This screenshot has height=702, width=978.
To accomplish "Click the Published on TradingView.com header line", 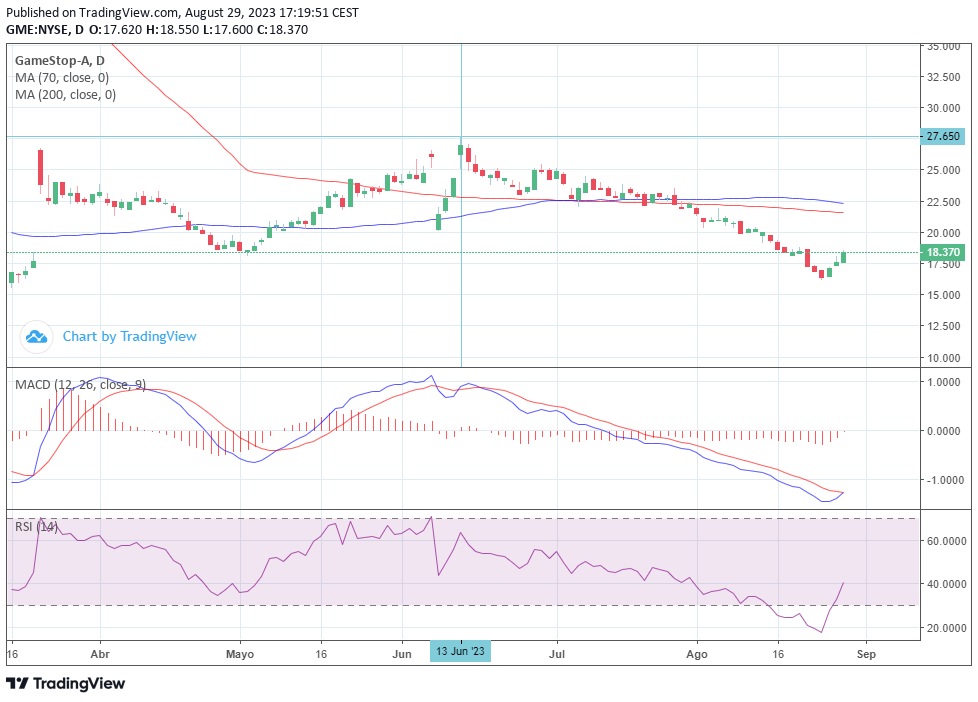I will (182, 12).
